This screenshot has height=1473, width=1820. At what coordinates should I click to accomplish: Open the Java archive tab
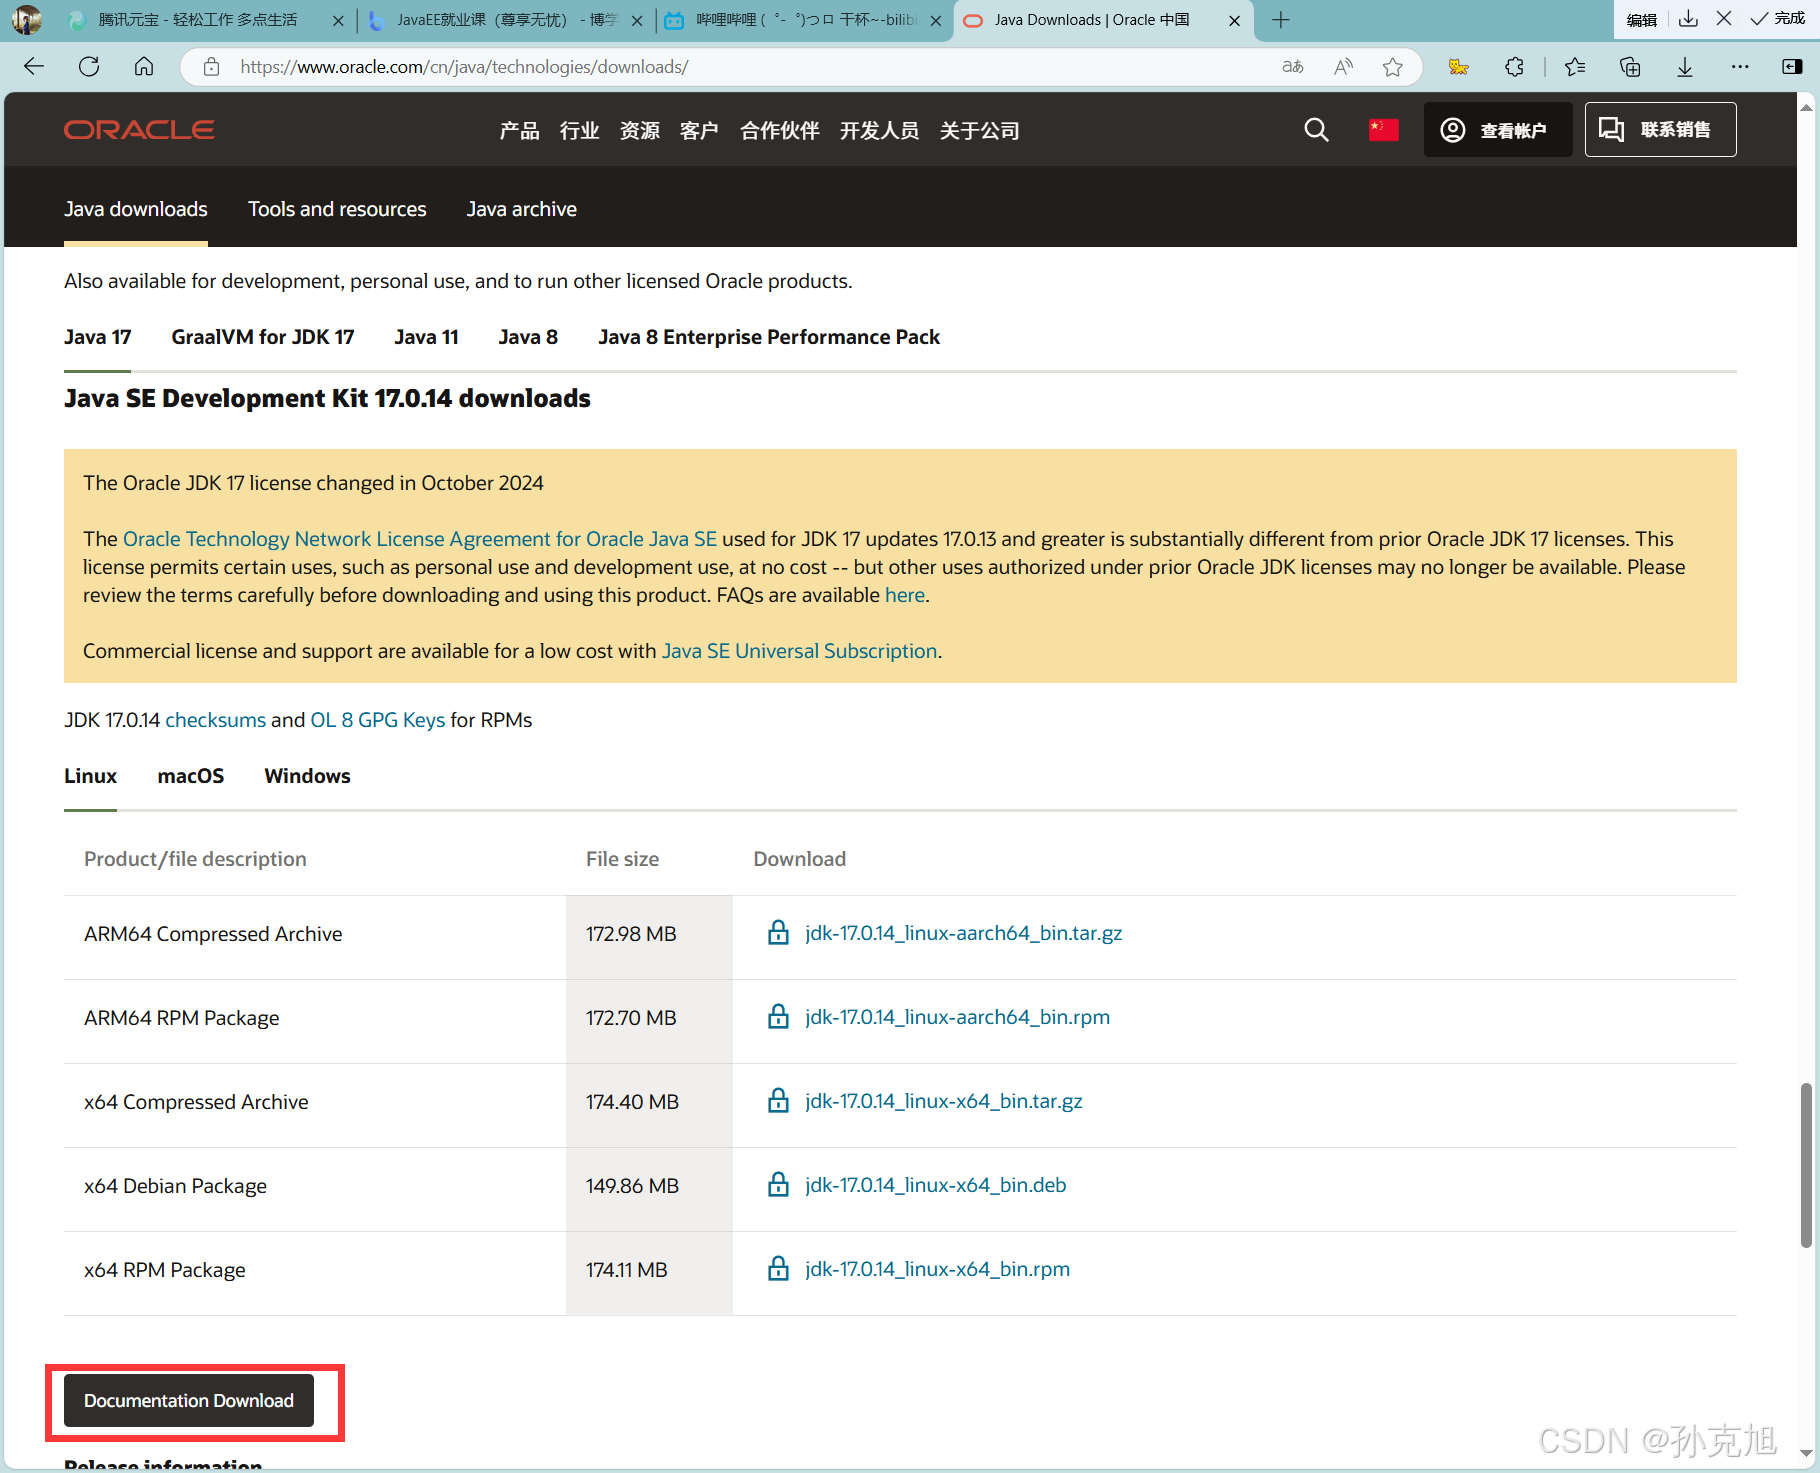tap(521, 209)
